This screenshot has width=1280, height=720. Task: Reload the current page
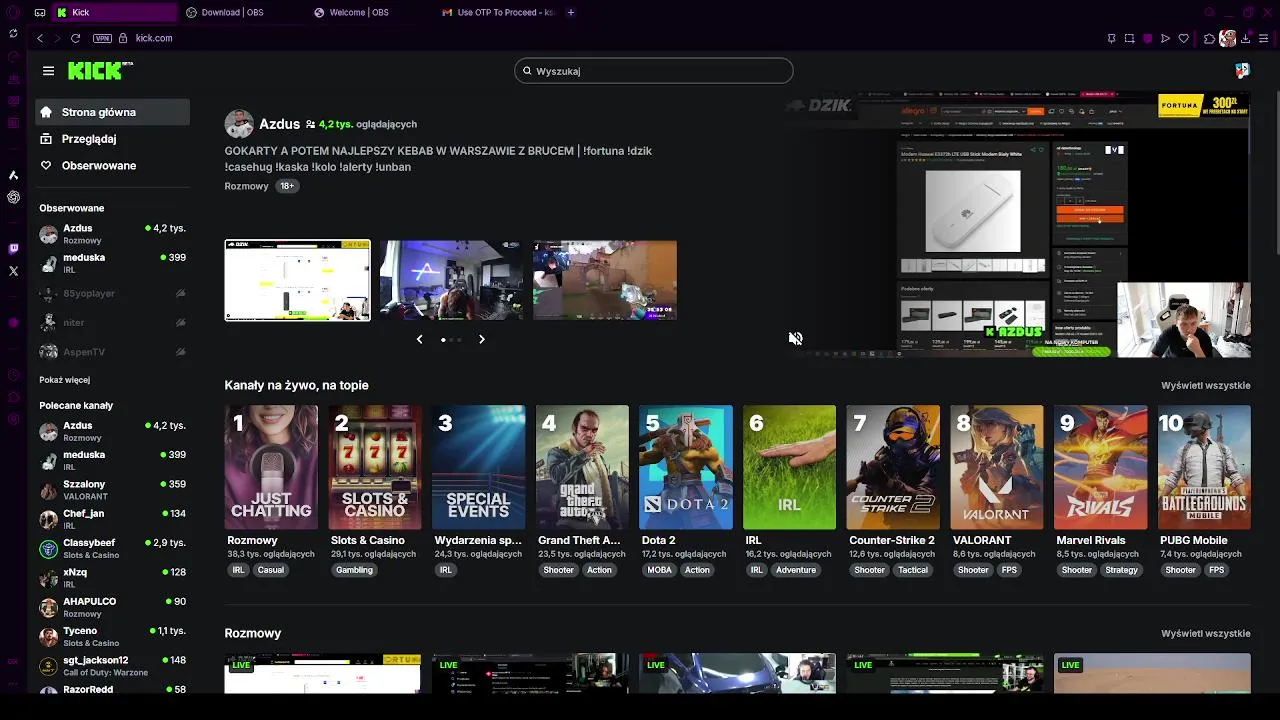(x=75, y=38)
